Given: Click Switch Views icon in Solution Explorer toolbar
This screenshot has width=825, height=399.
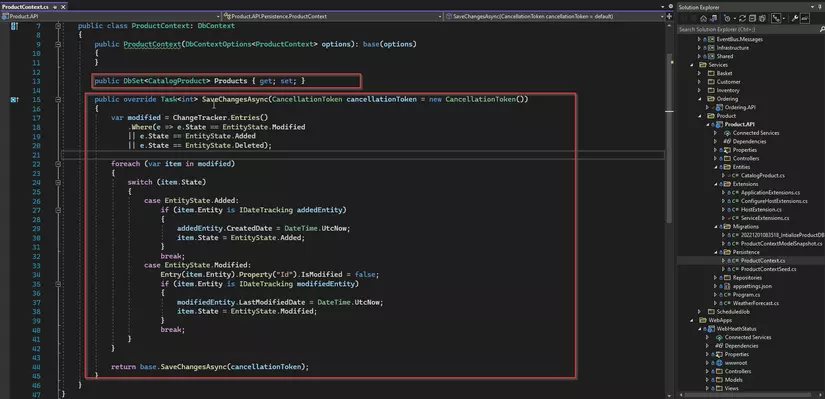Looking at the screenshot, I should [x=713, y=18].
